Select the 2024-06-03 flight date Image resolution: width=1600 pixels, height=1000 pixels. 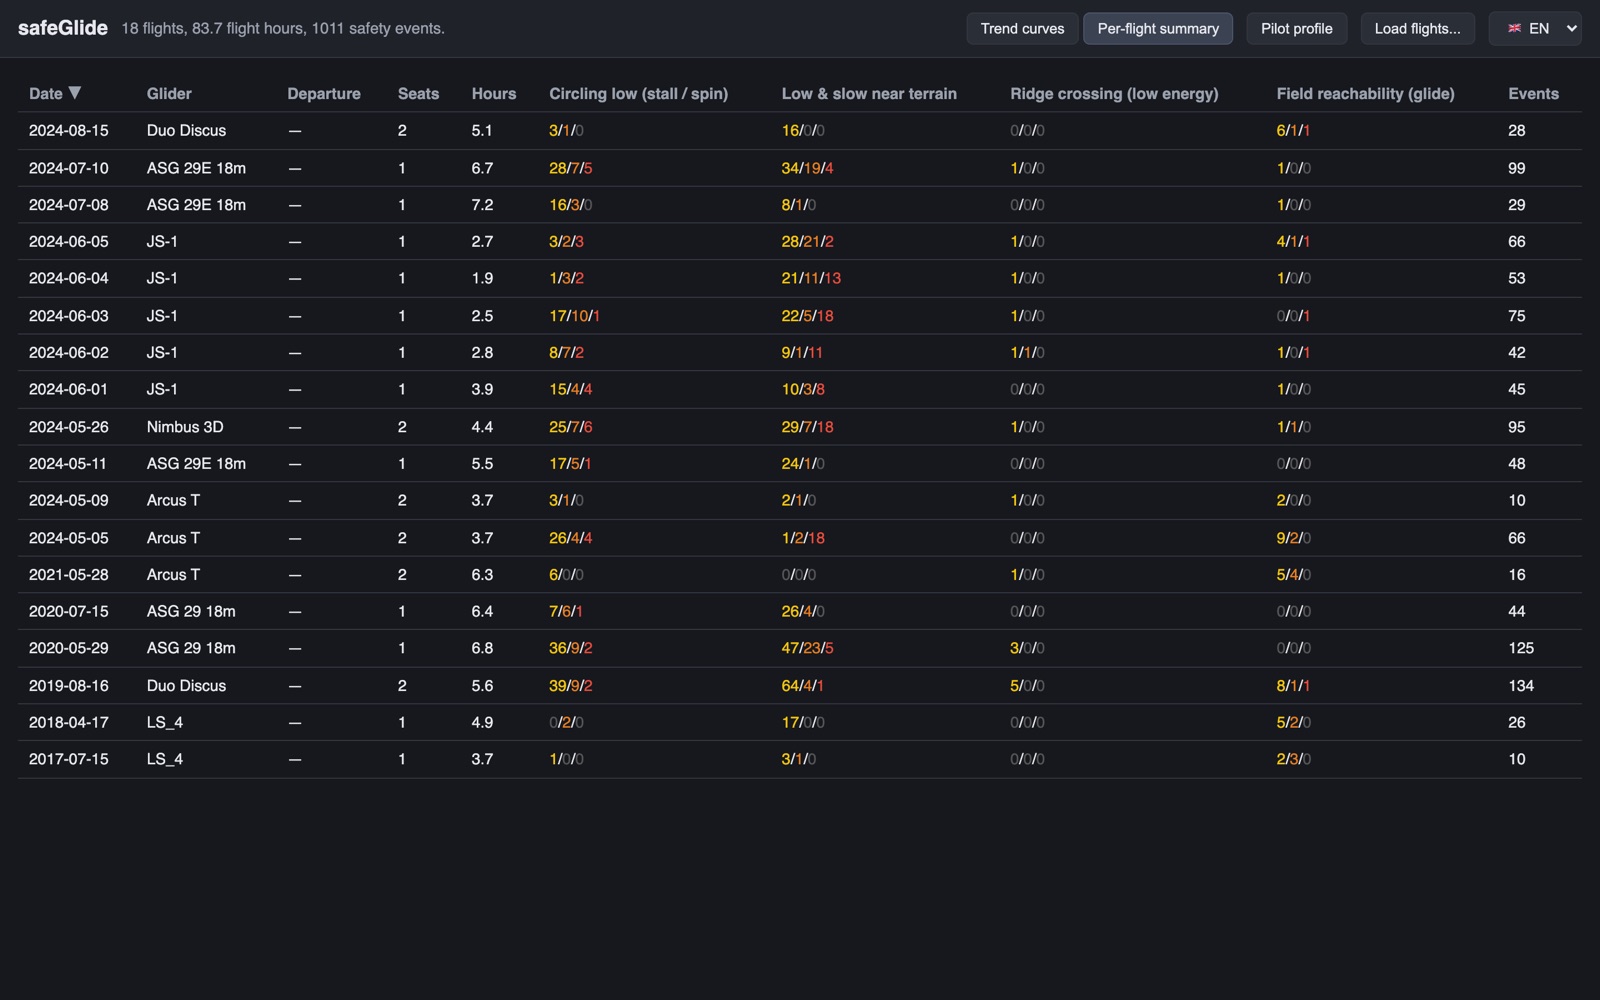(x=68, y=315)
